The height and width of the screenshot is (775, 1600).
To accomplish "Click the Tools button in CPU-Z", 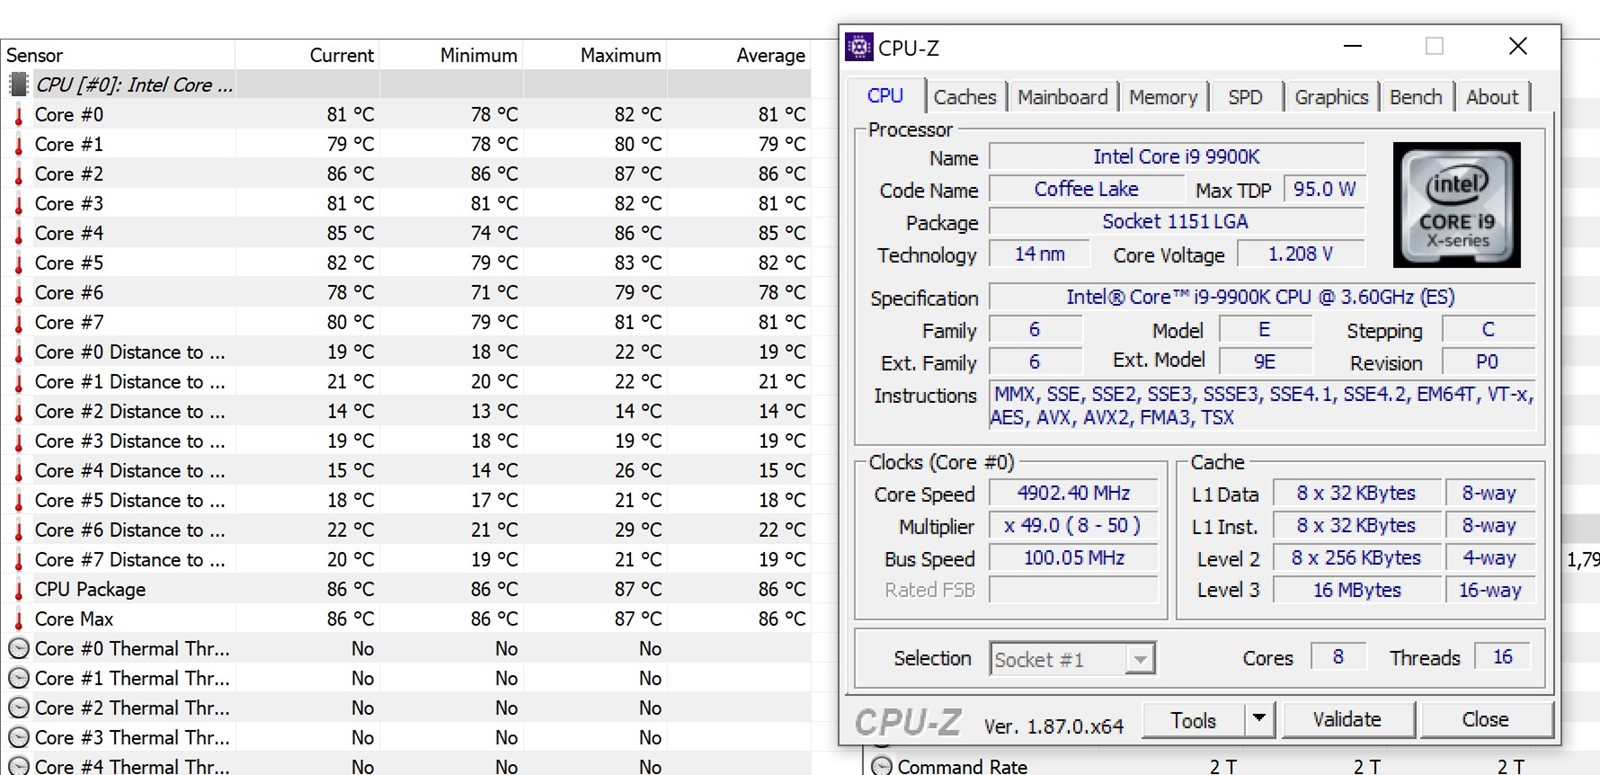I will tap(1194, 720).
